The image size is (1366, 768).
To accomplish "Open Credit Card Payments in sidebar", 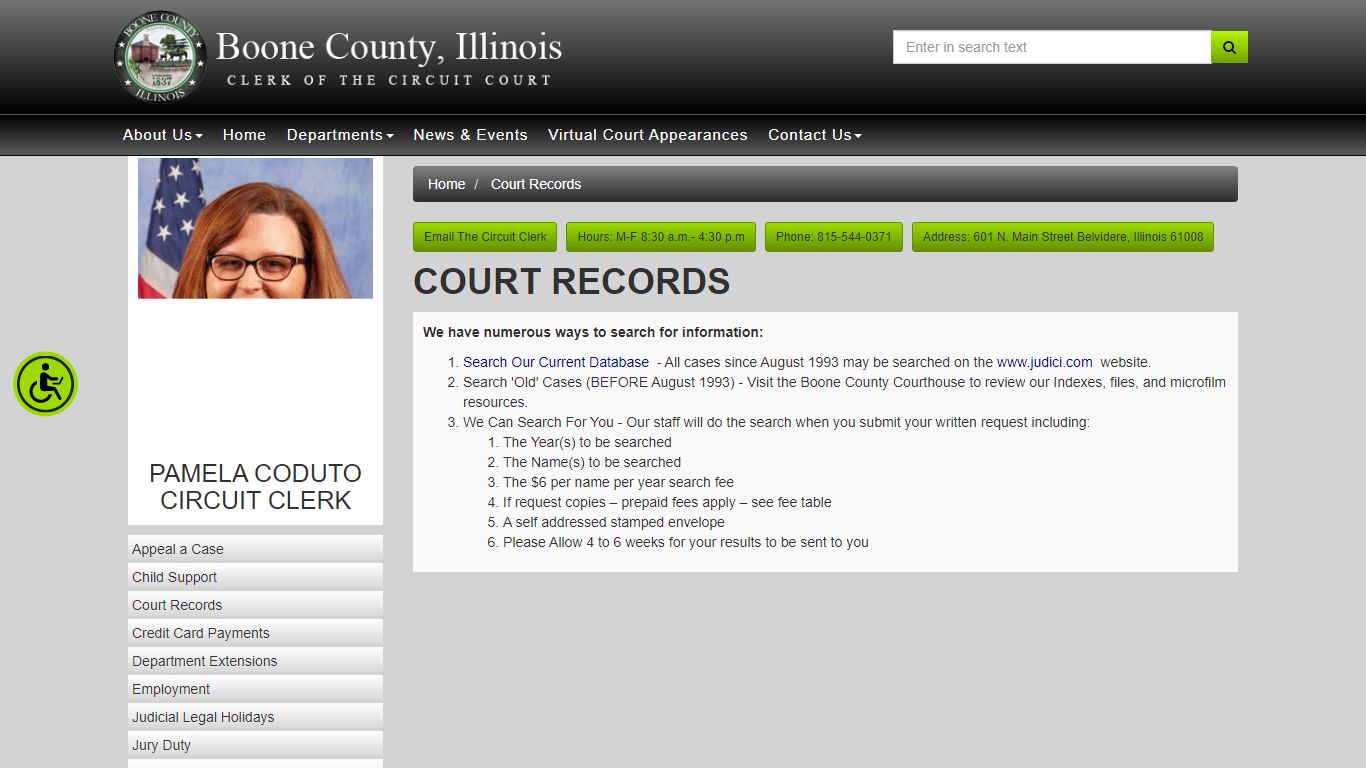I will click(255, 633).
